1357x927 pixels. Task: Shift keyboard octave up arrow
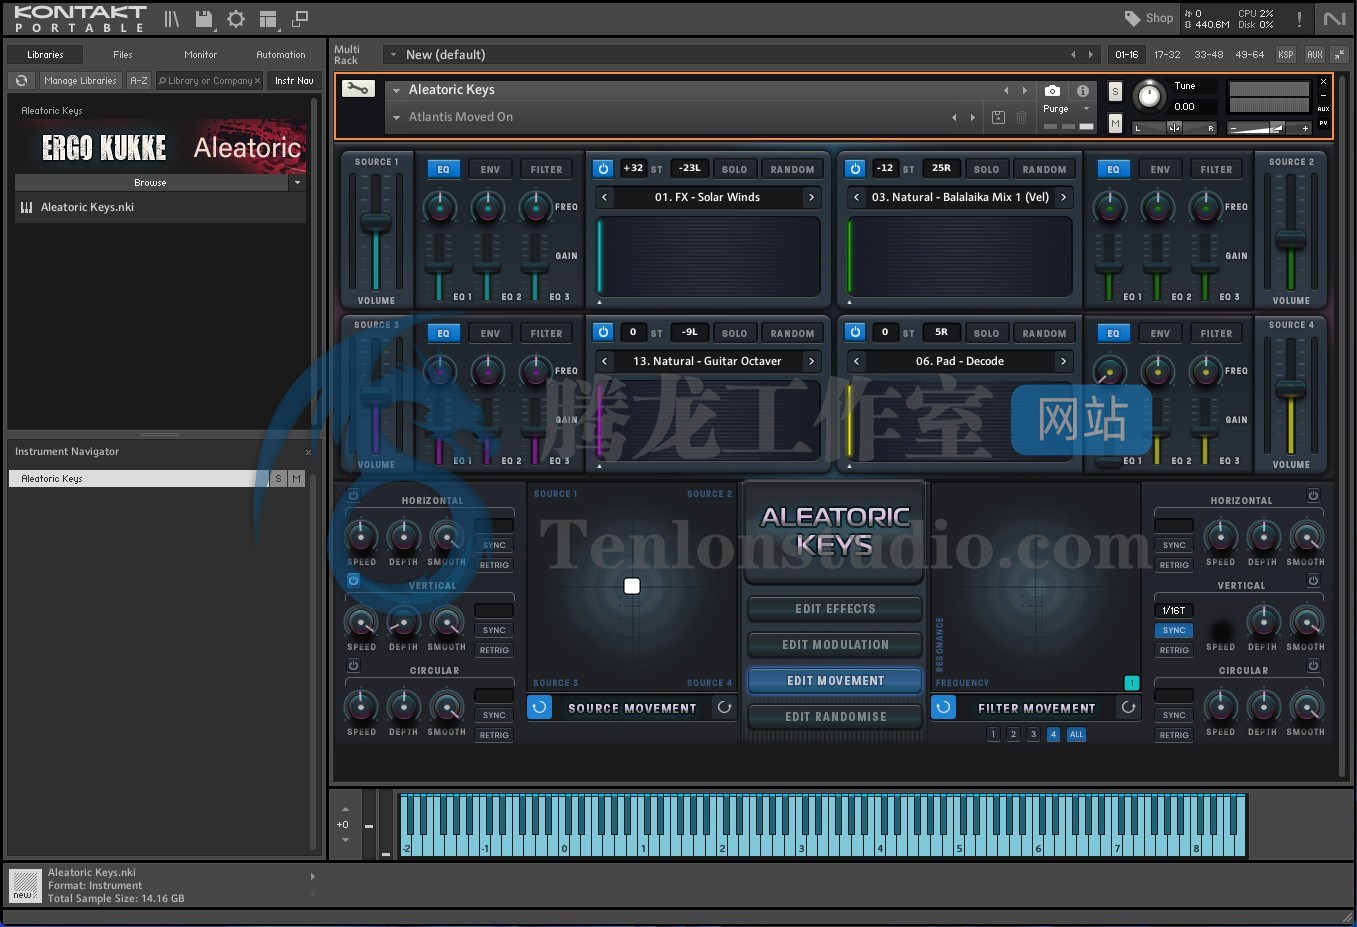point(345,809)
